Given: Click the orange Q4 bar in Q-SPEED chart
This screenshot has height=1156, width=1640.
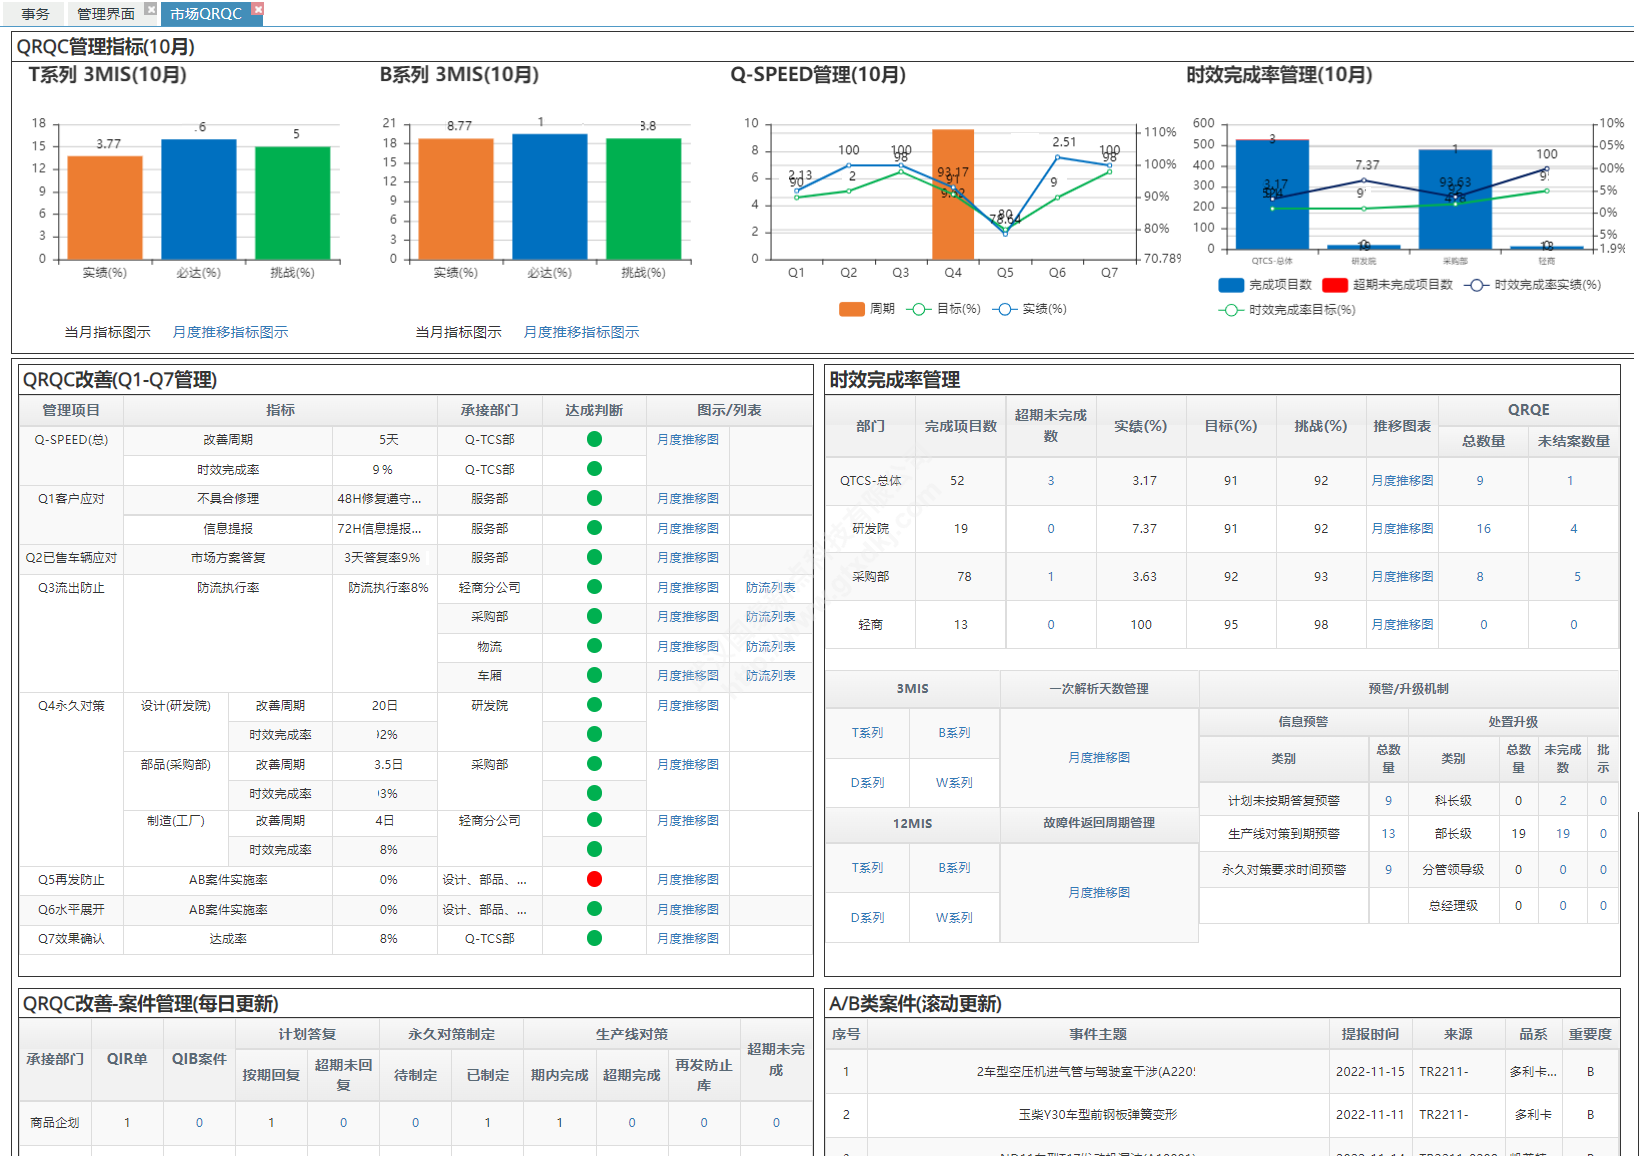Looking at the screenshot, I should point(952,194).
